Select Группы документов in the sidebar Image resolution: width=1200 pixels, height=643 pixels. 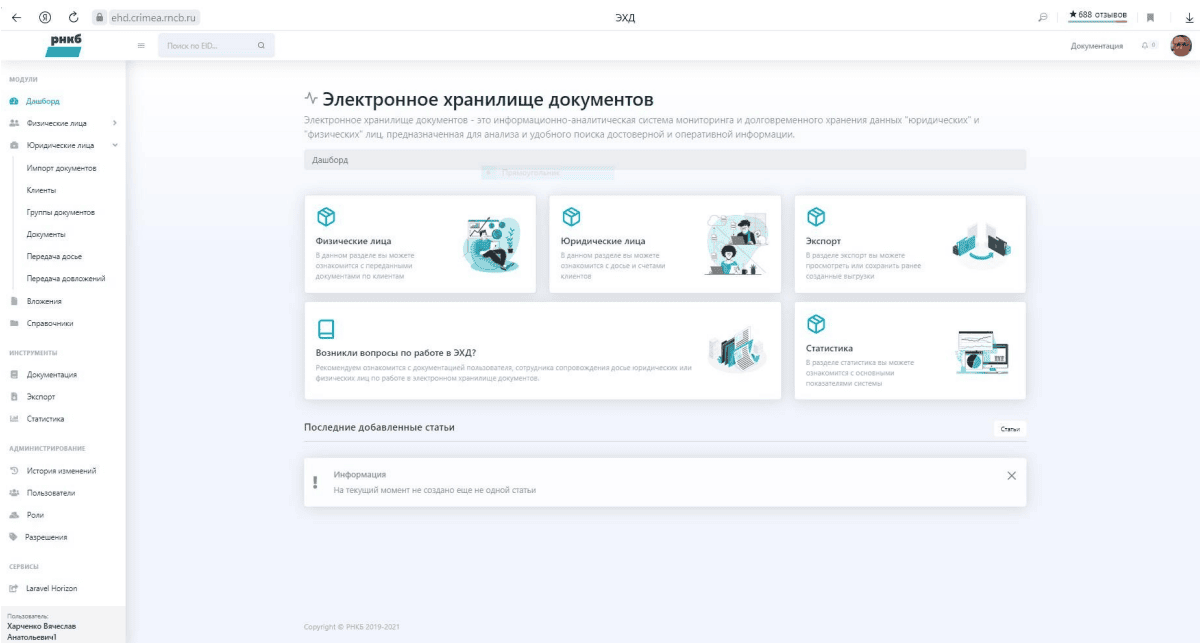(60, 212)
